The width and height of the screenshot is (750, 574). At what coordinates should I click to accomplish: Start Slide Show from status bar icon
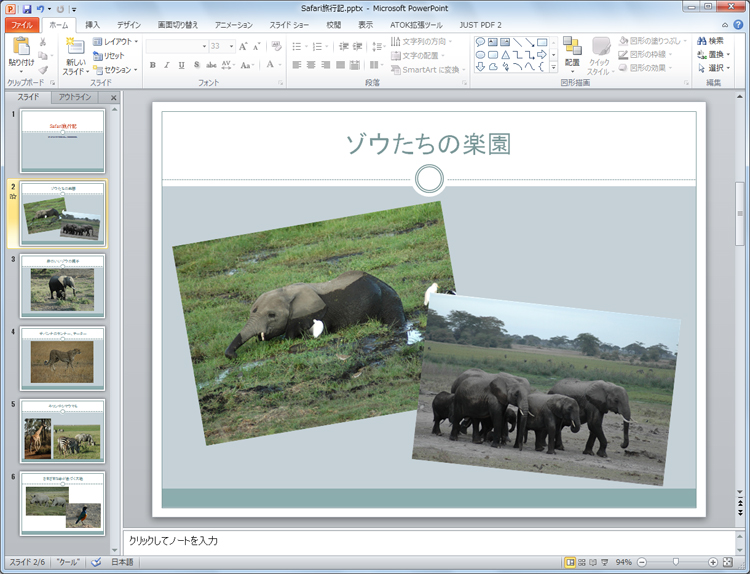605,563
